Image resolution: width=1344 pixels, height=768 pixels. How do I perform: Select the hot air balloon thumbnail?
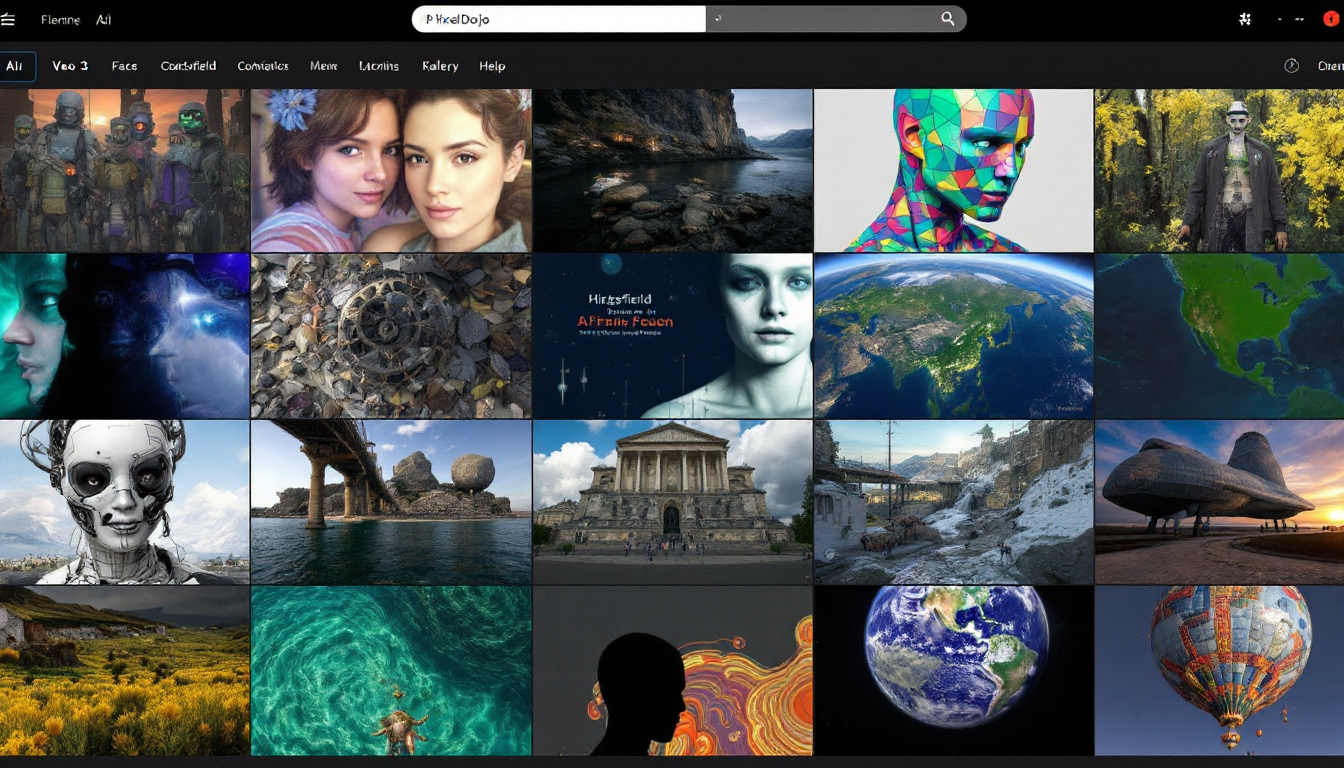(1219, 670)
